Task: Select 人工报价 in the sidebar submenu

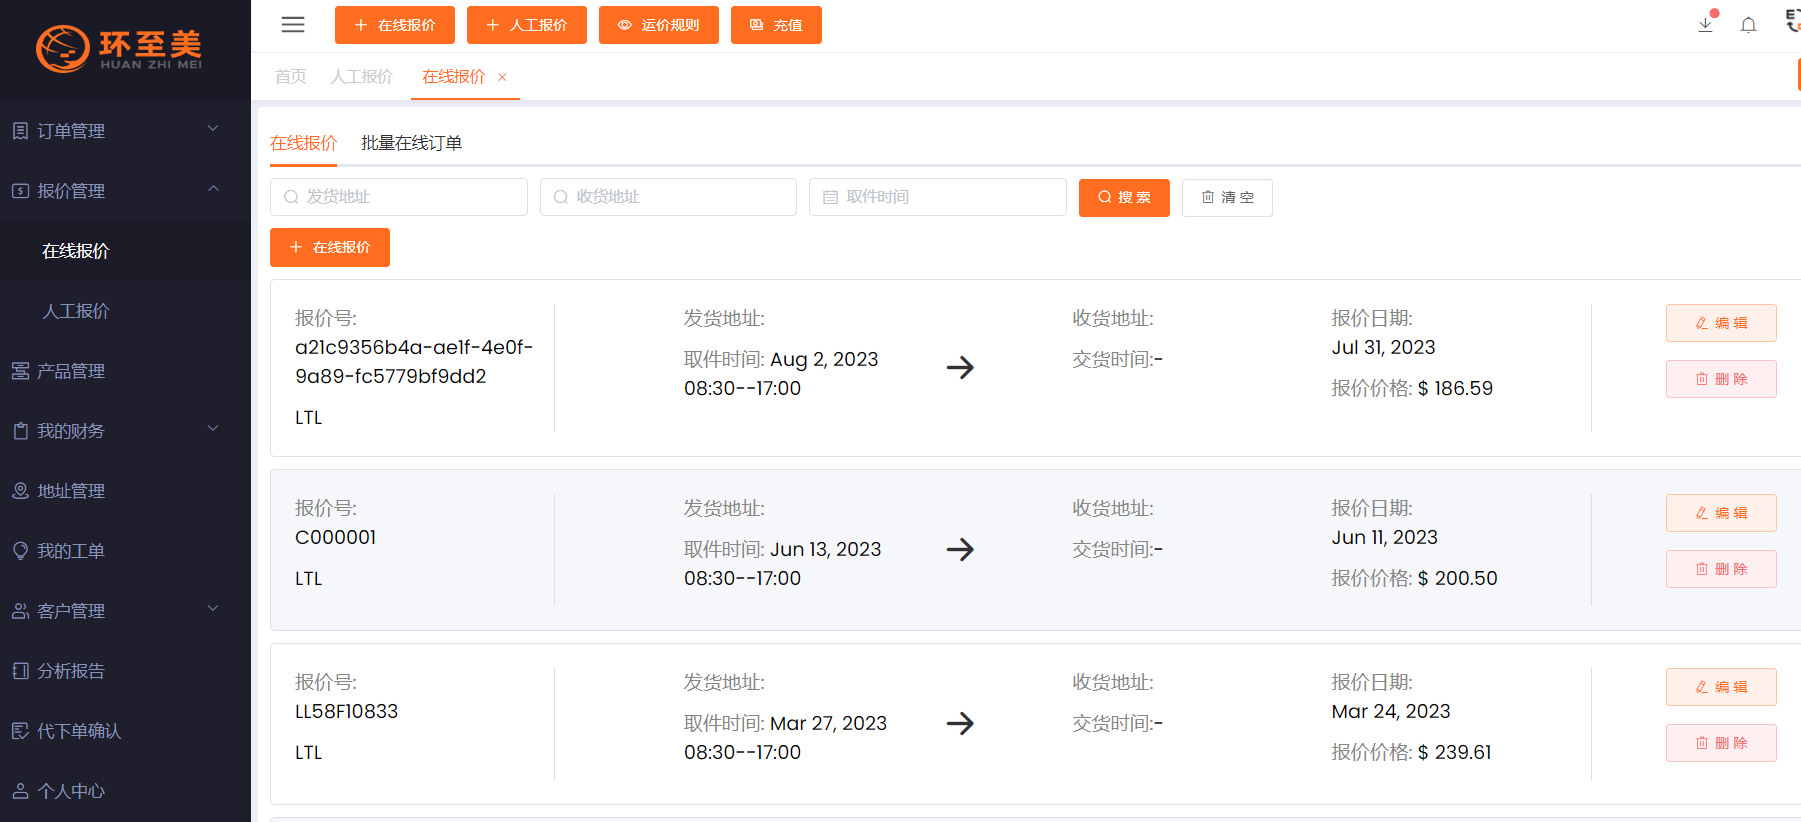Action: [76, 311]
